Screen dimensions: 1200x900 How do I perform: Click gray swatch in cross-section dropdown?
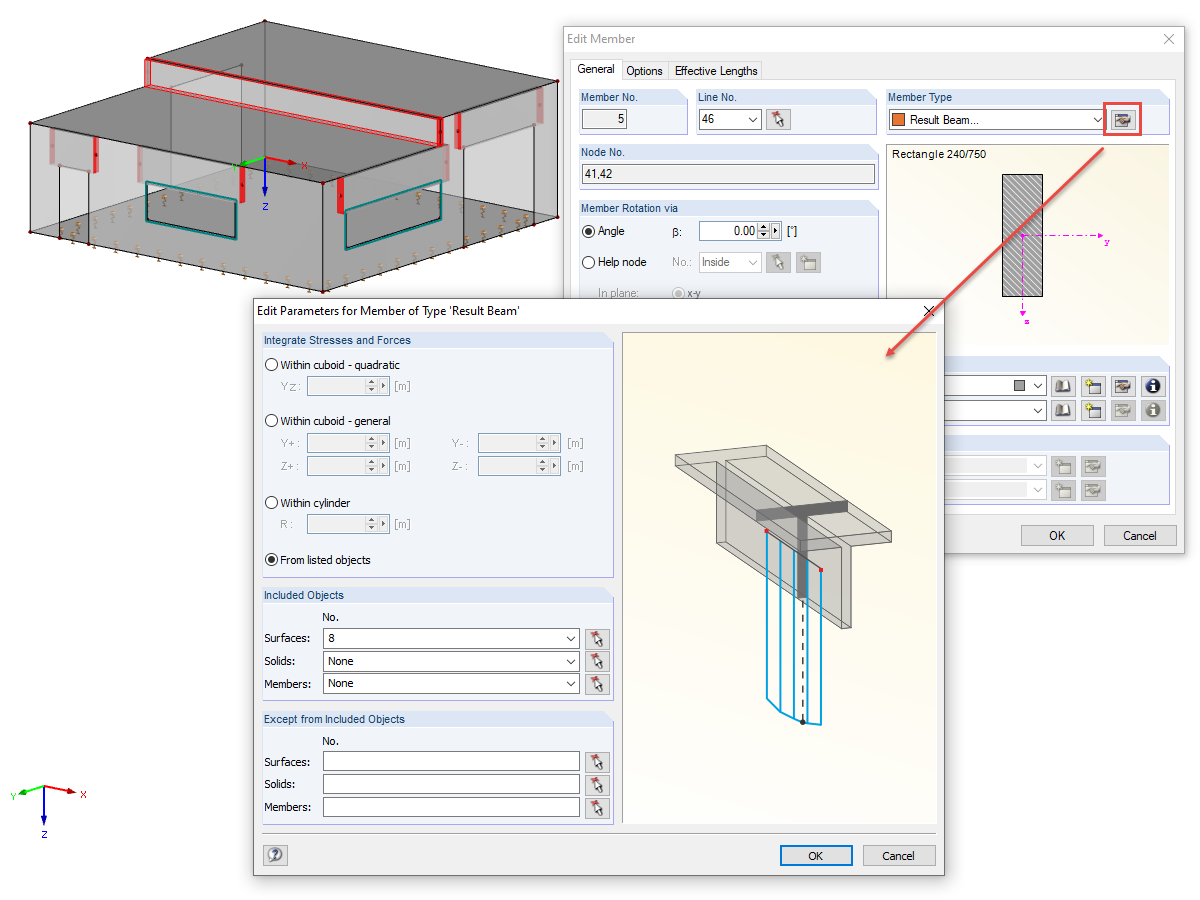tap(1019, 385)
